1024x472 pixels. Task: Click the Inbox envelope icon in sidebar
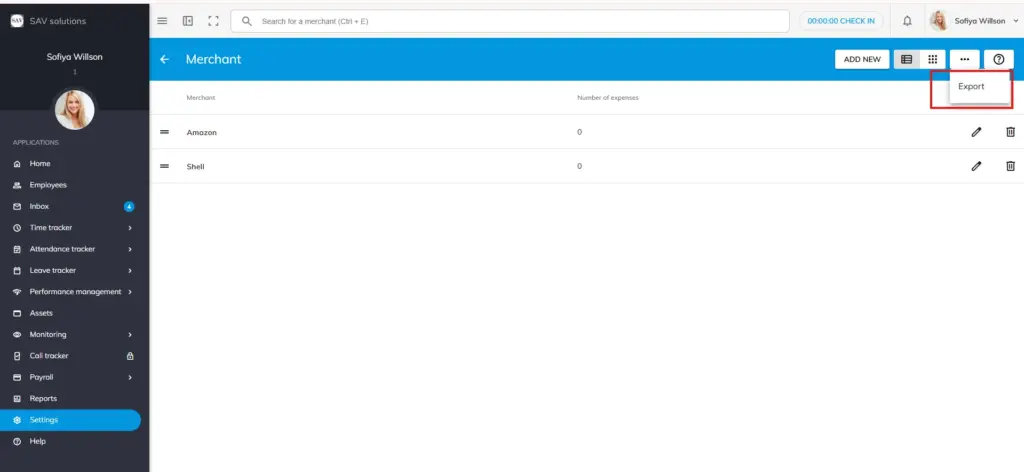point(17,206)
